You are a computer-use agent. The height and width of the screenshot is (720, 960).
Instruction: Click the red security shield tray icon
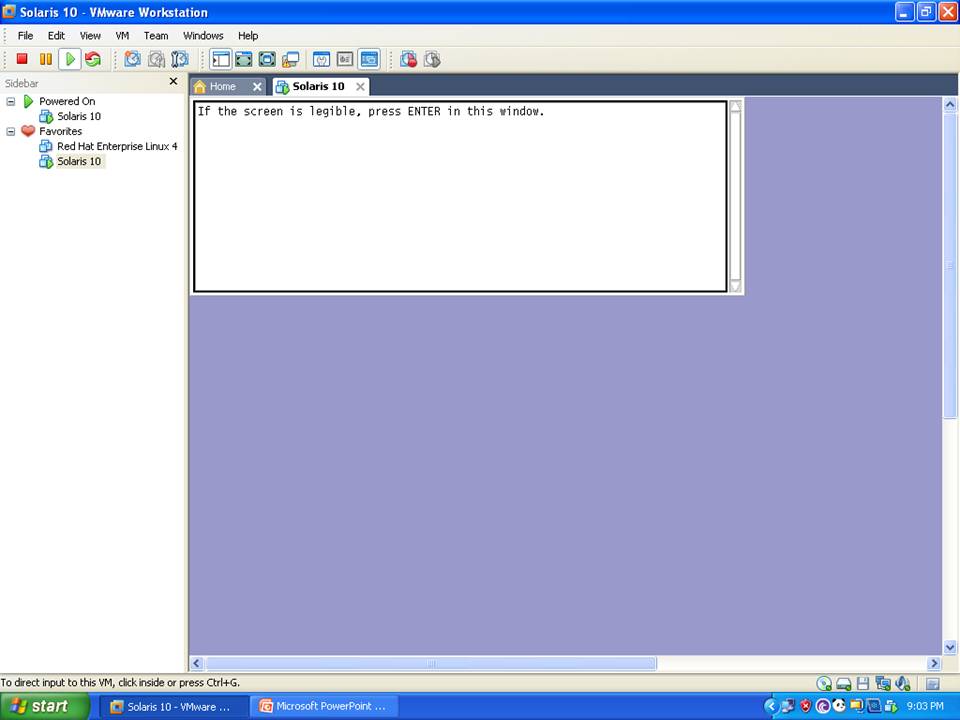click(x=806, y=707)
